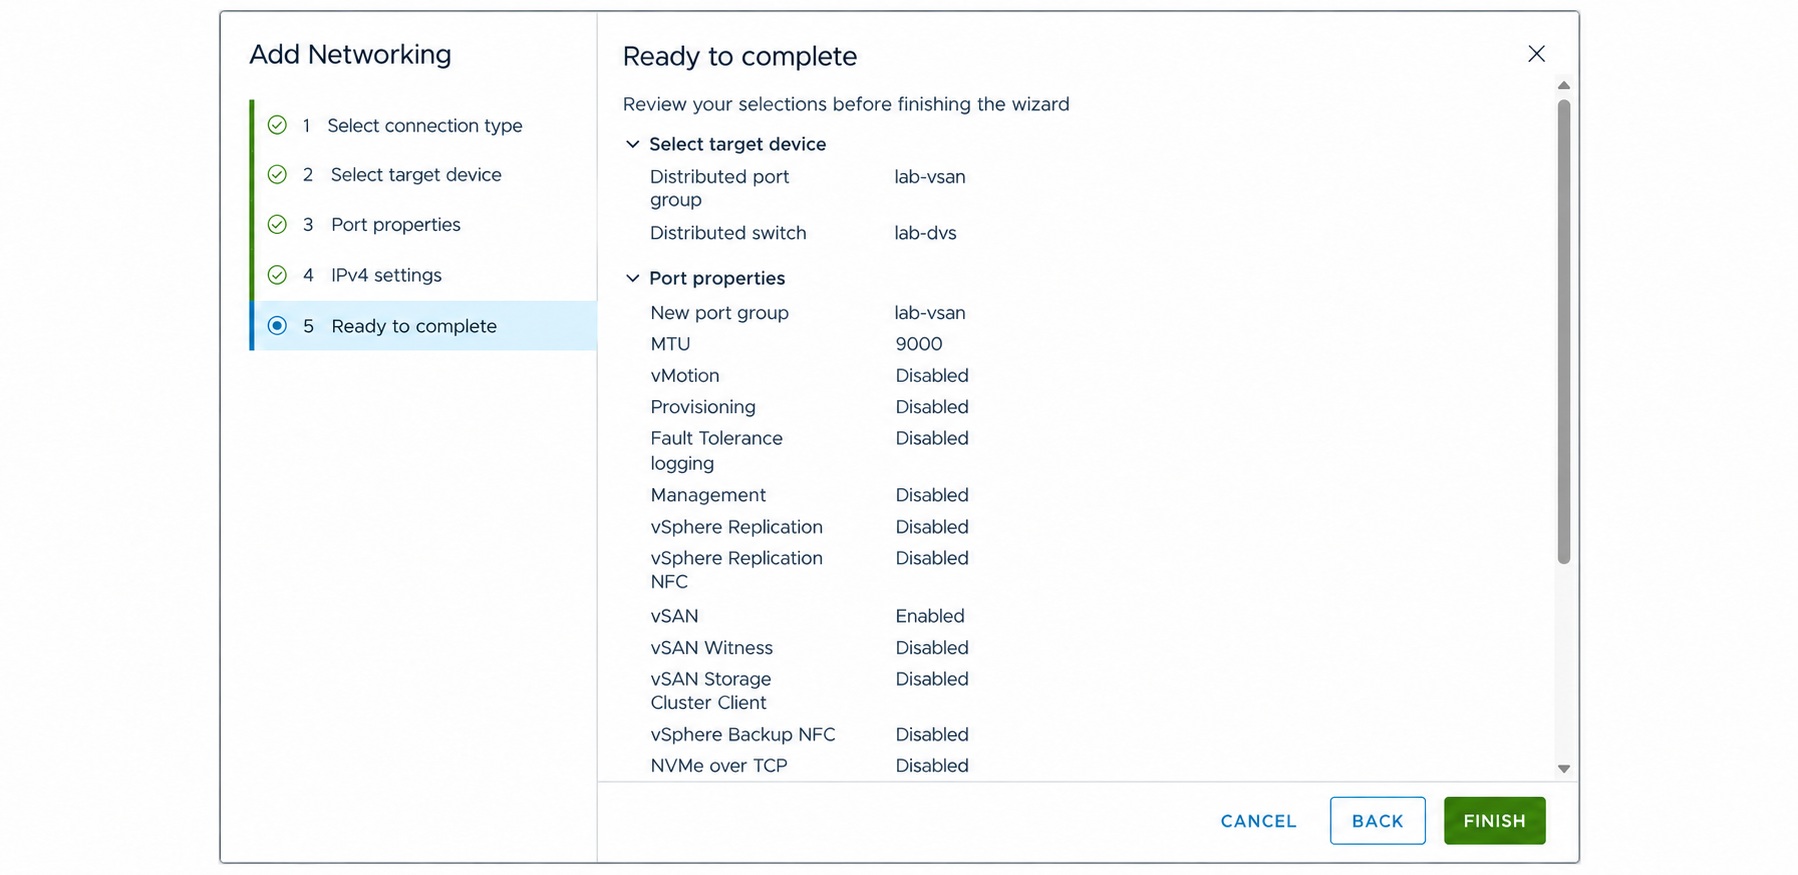This screenshot has width=1798, height=875.
Task: Click the checkmark icon beside IPv4 settings
Action: coord(277,274)
